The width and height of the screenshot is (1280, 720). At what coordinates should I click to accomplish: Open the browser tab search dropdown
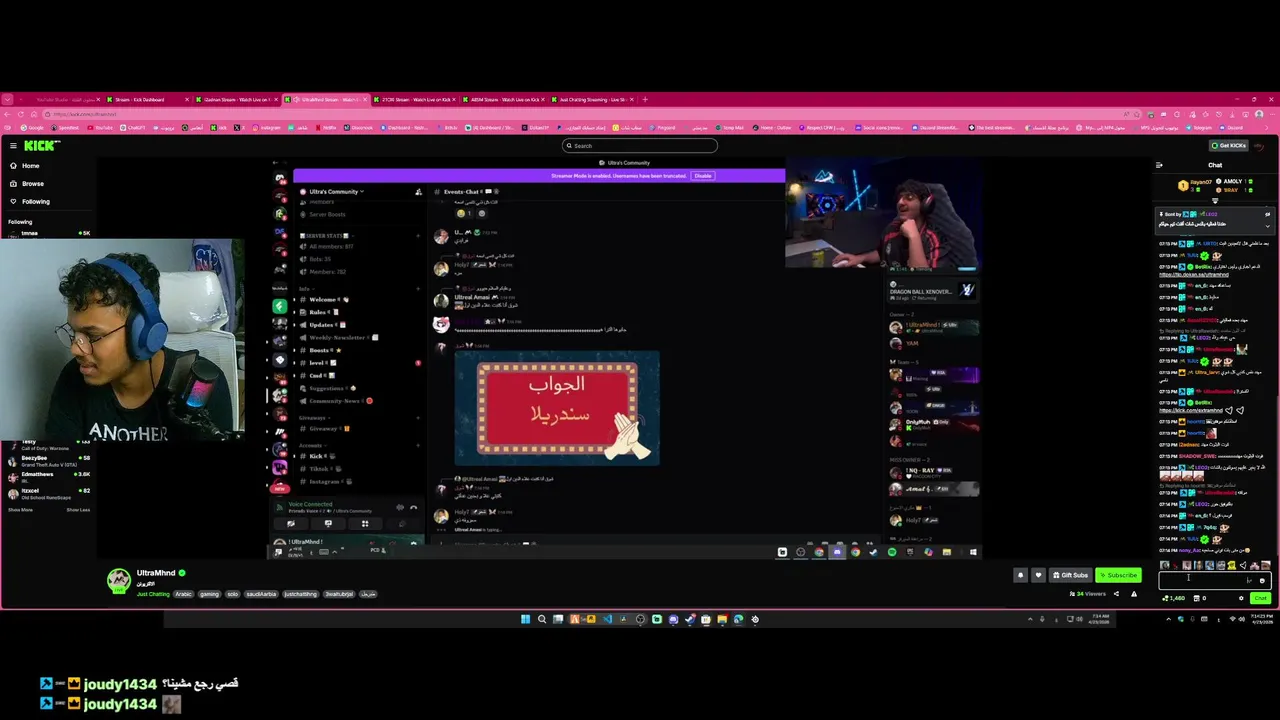pyautogui.click(x=8, y=99)
